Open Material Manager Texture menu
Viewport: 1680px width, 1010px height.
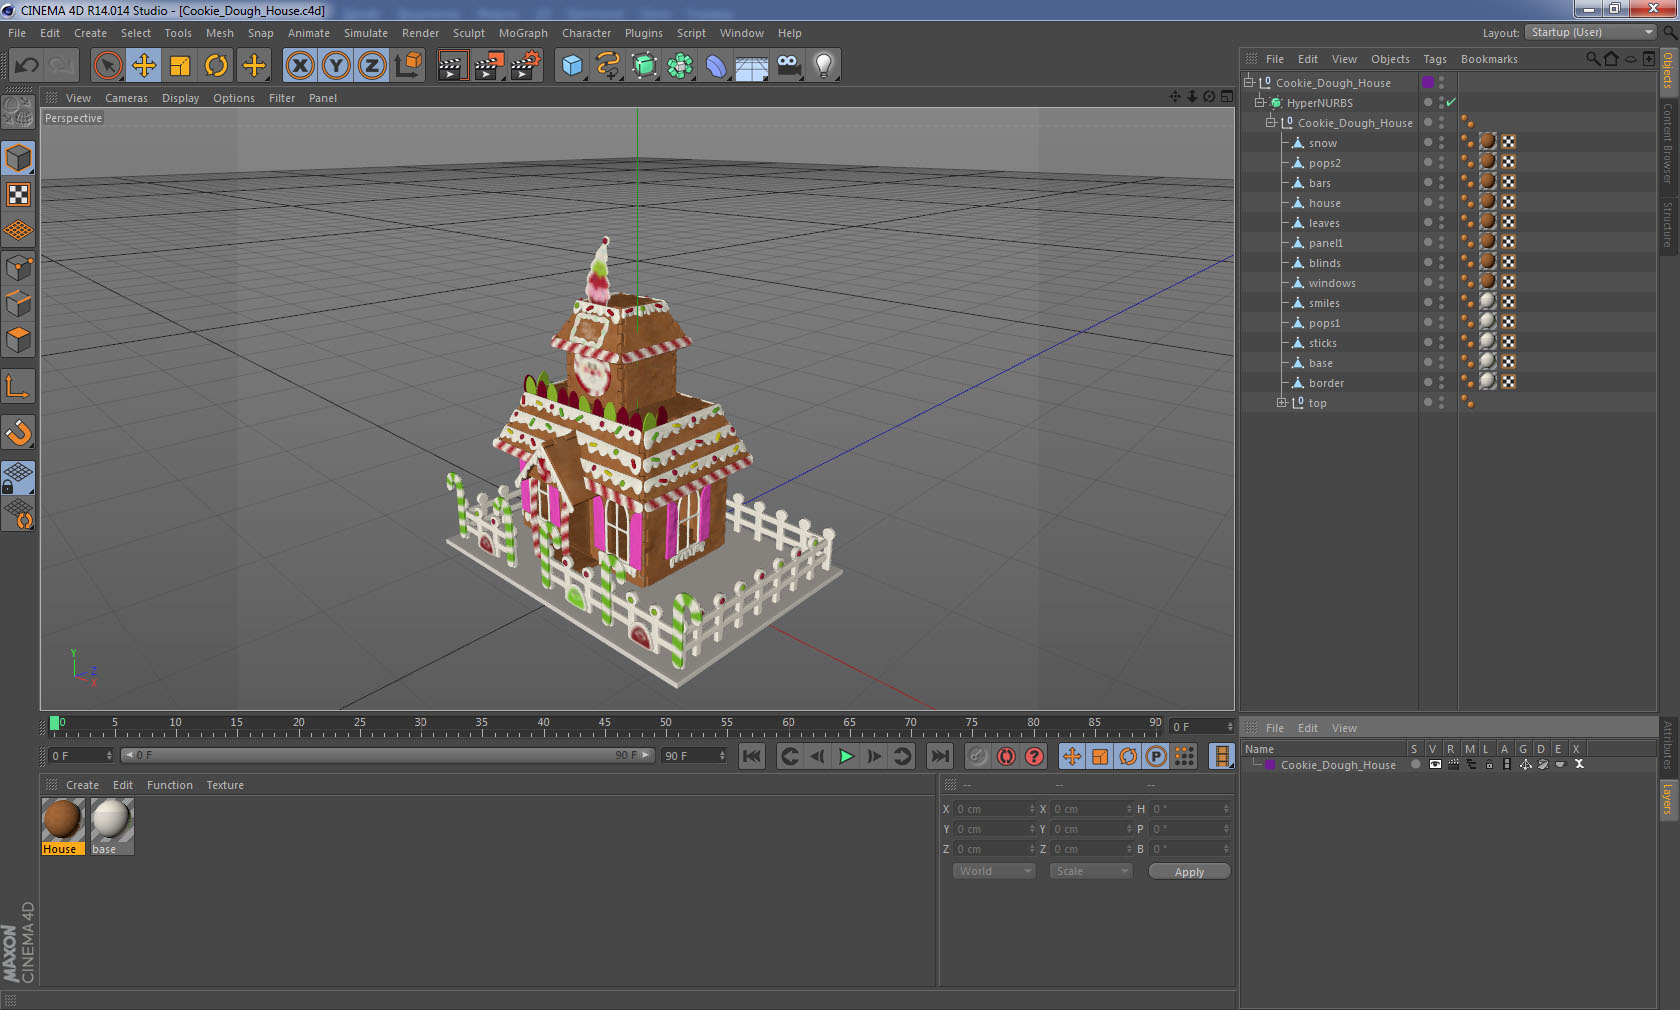[225, 785]
